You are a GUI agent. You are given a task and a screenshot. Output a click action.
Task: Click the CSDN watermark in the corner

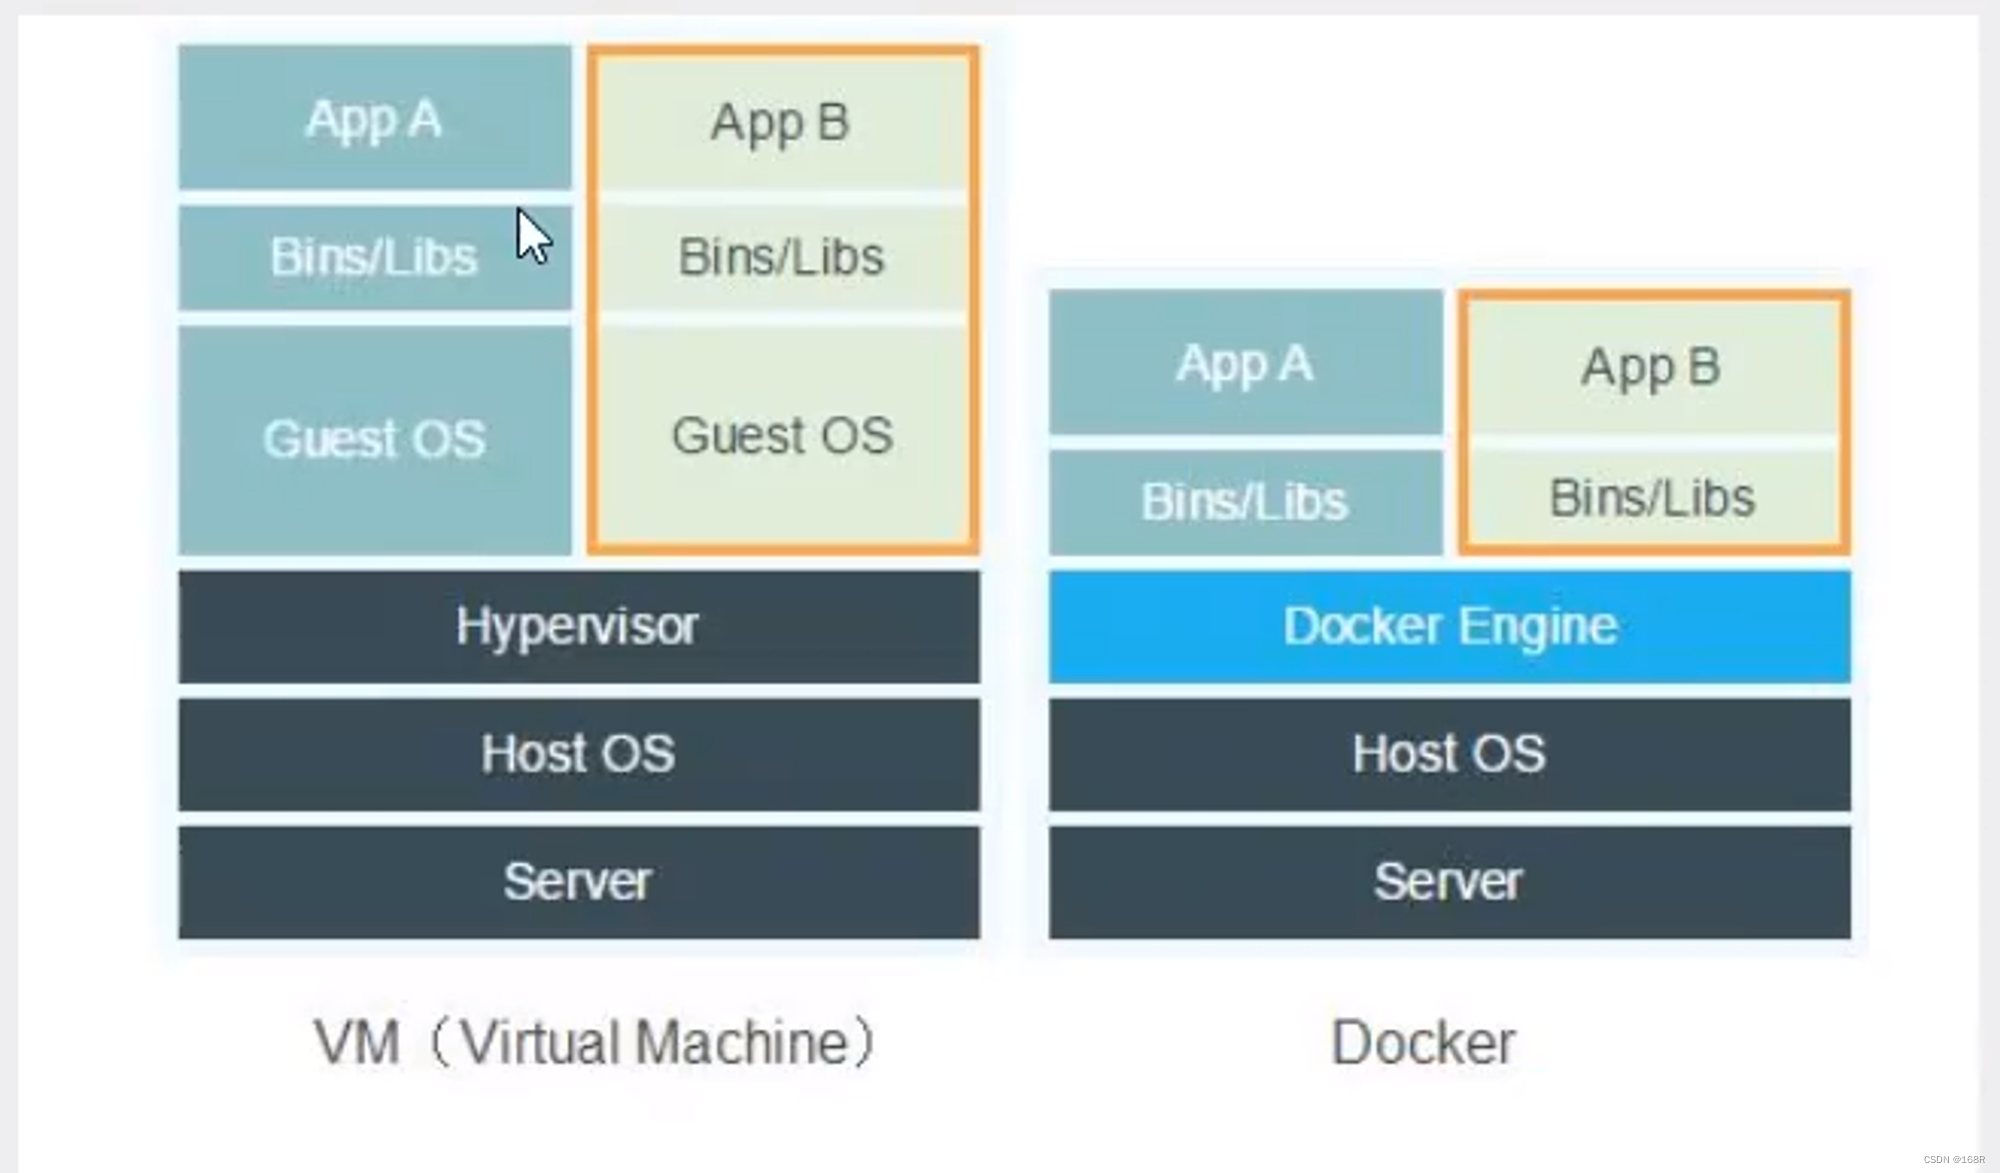(1953, 1160)
